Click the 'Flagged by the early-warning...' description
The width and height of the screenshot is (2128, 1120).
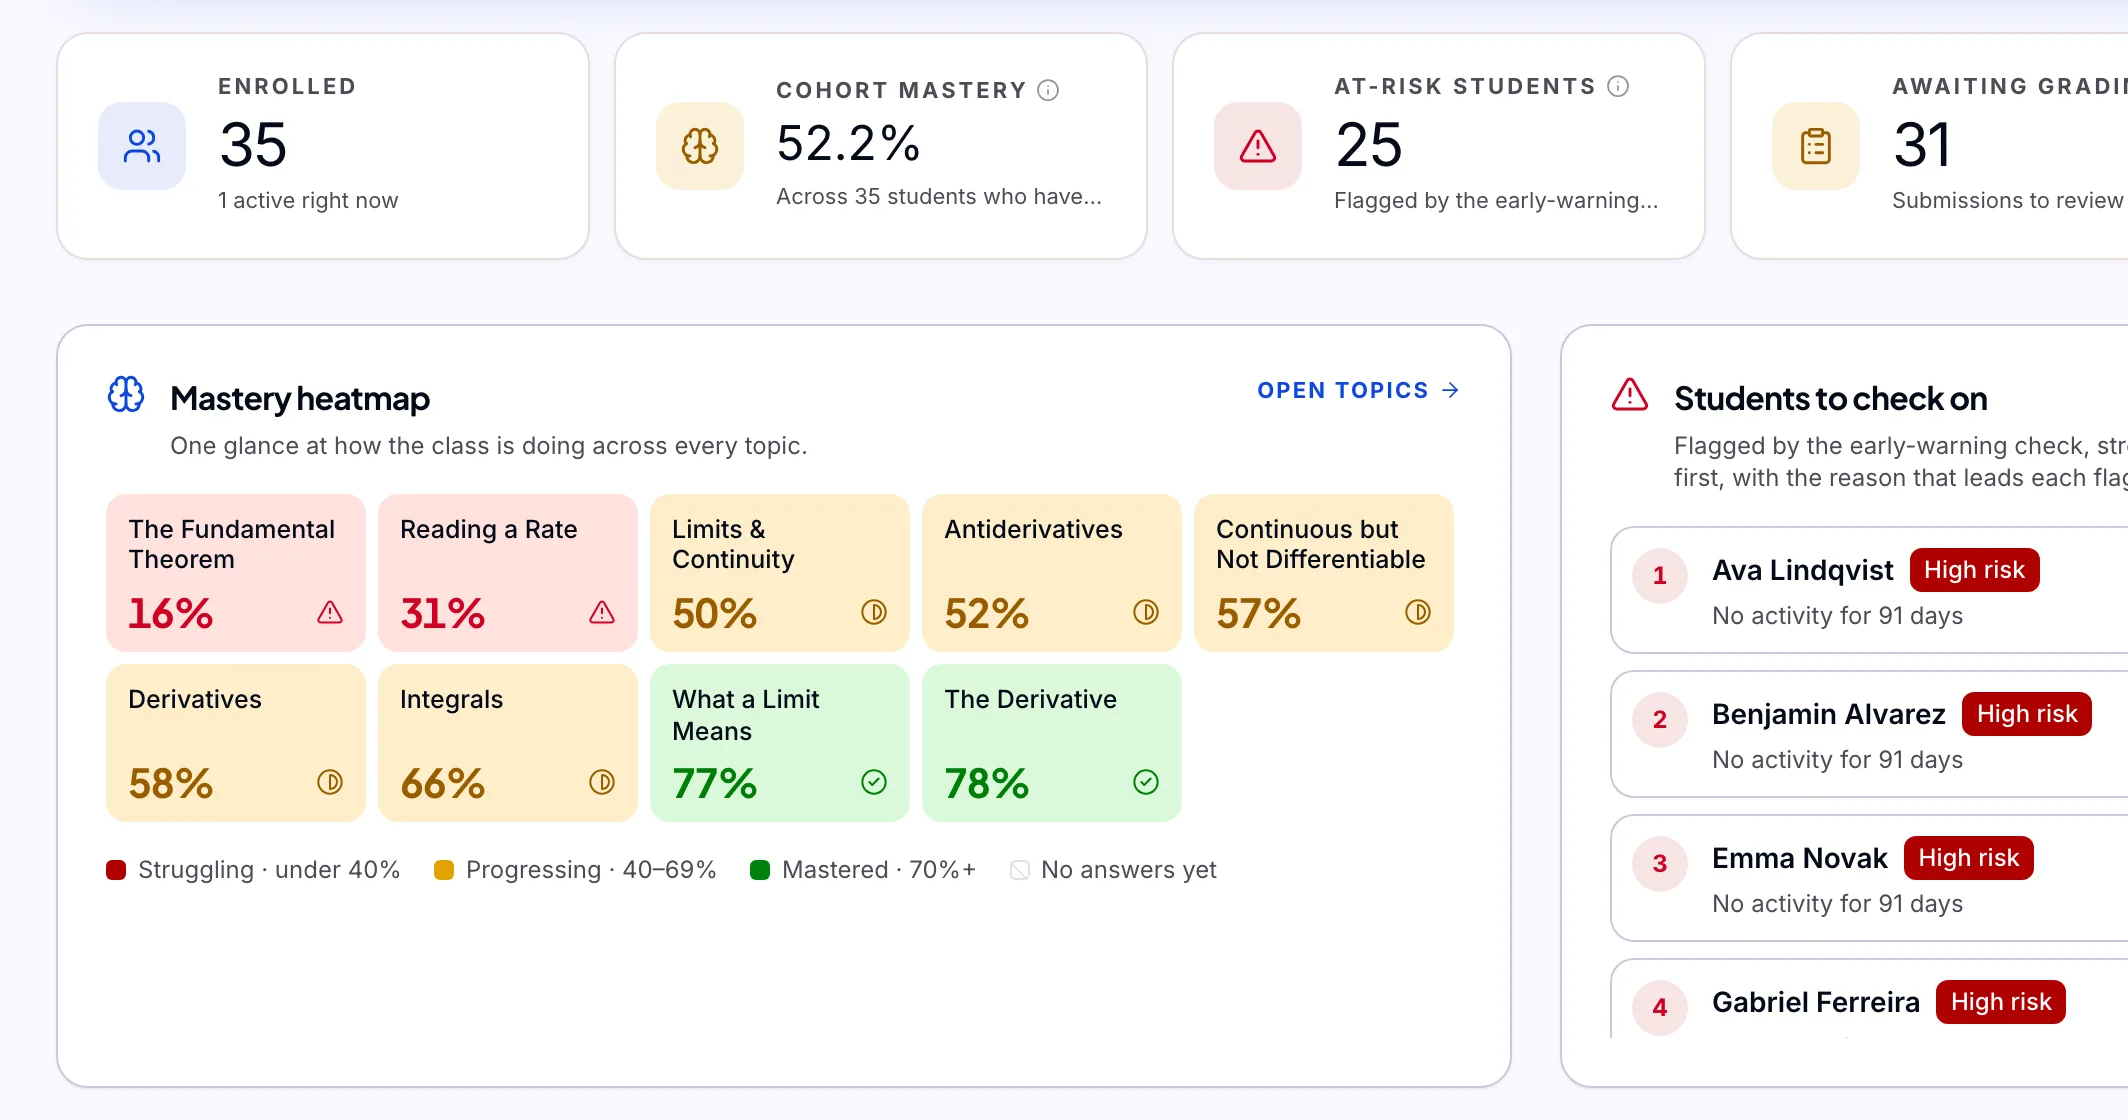click(1496, 201)
